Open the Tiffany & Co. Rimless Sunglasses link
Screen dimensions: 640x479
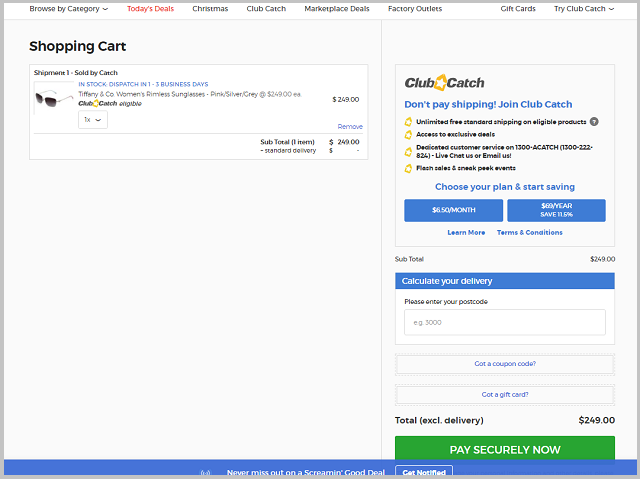click(x=190, y=94)
